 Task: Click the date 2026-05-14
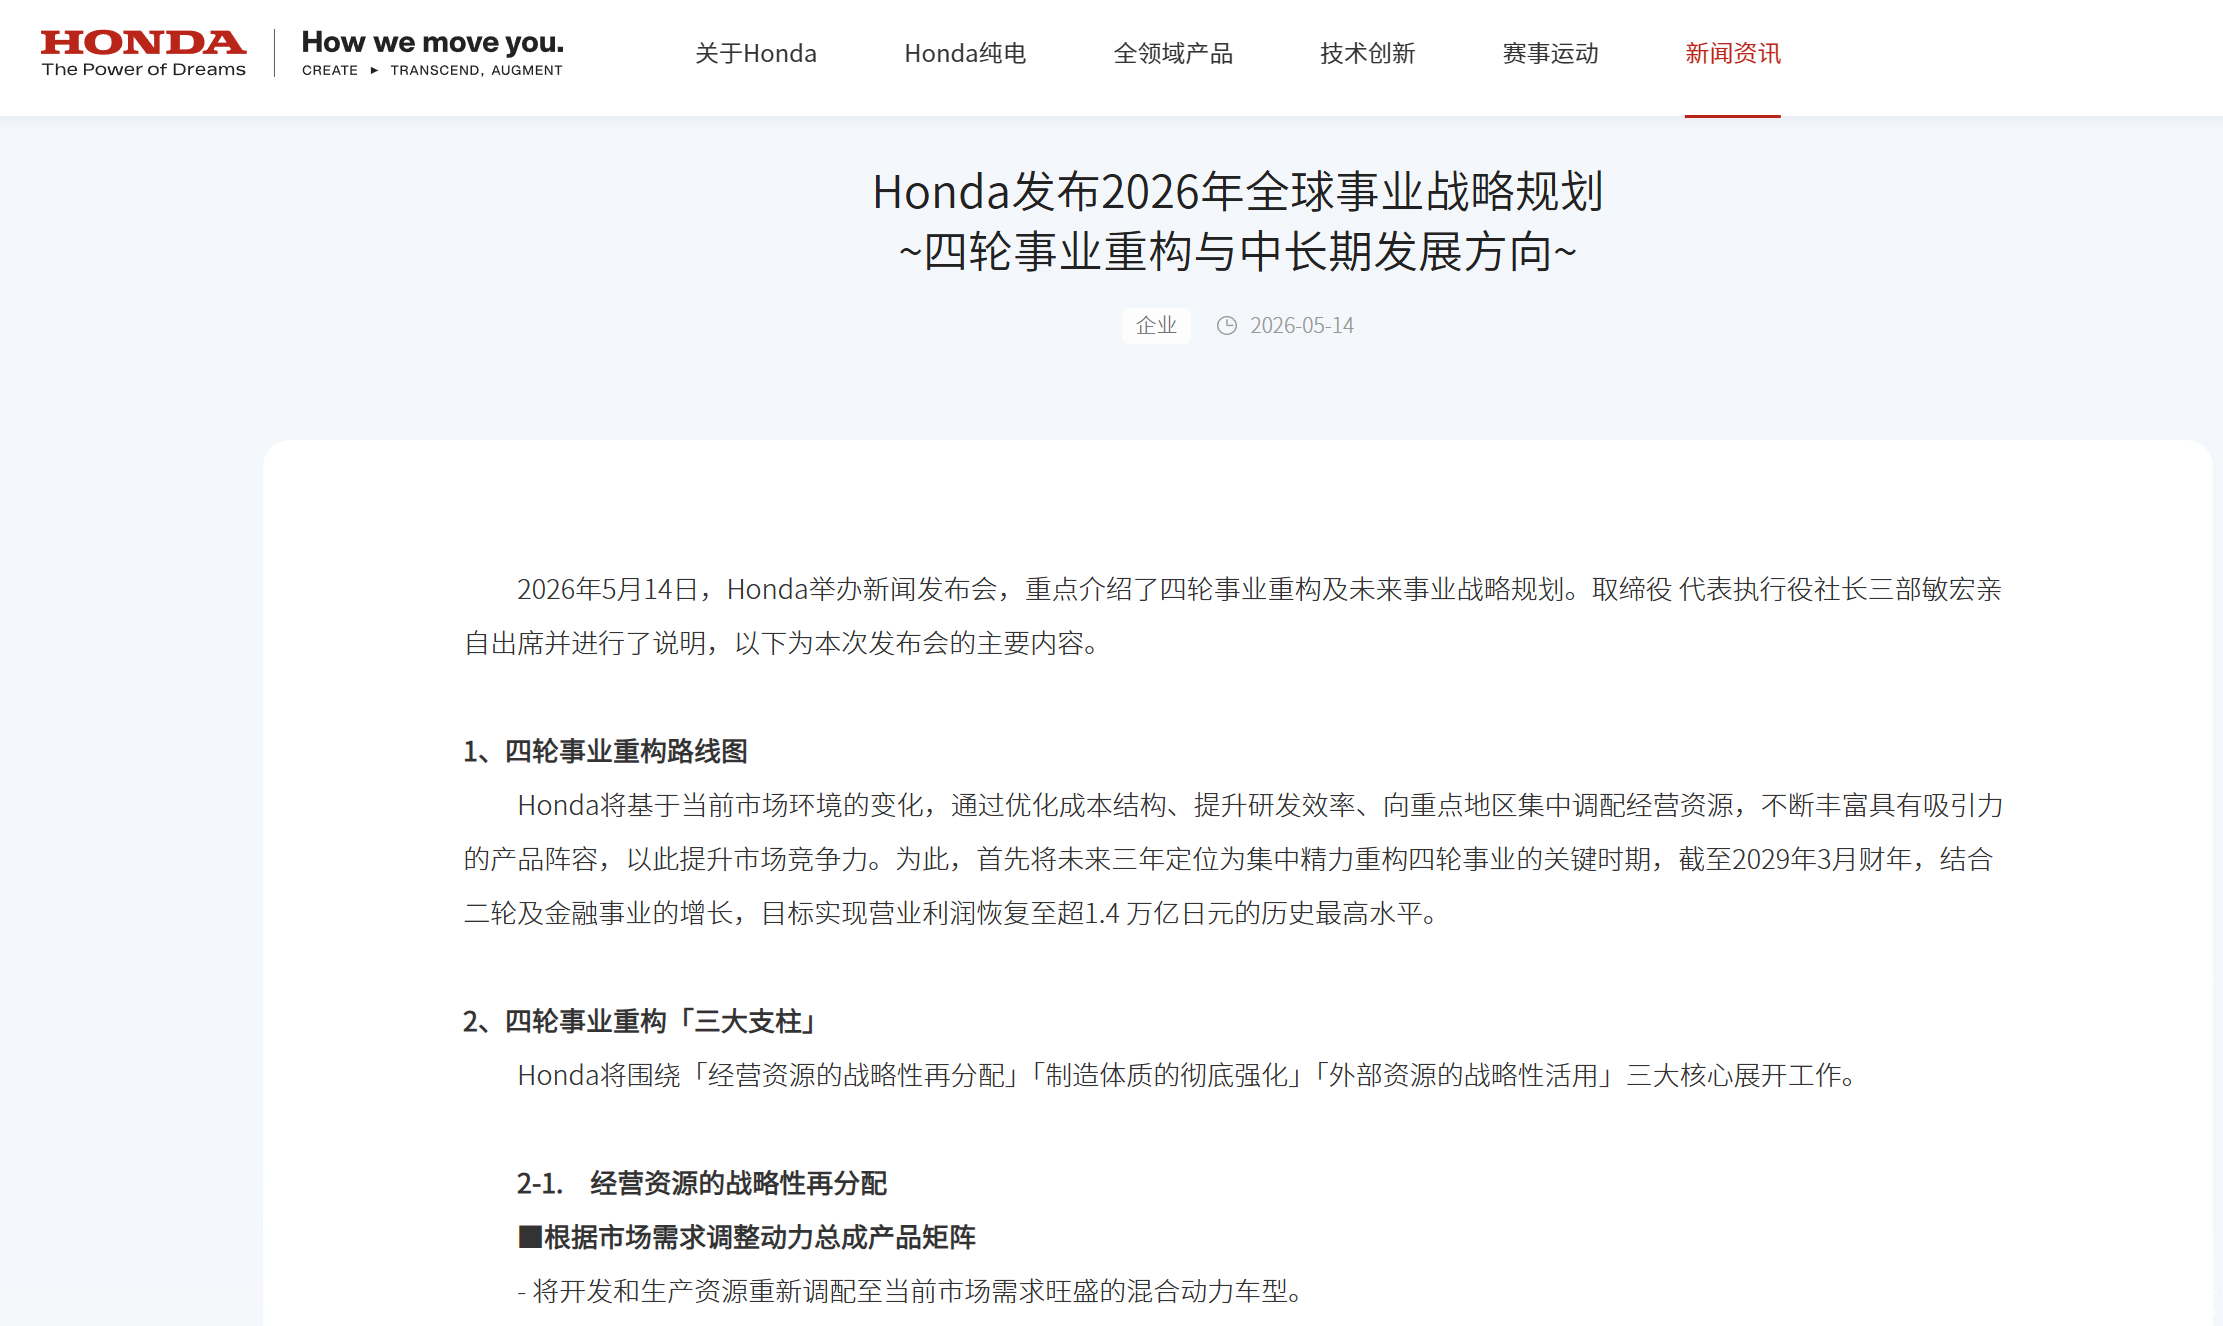[x=1302, y=325]
